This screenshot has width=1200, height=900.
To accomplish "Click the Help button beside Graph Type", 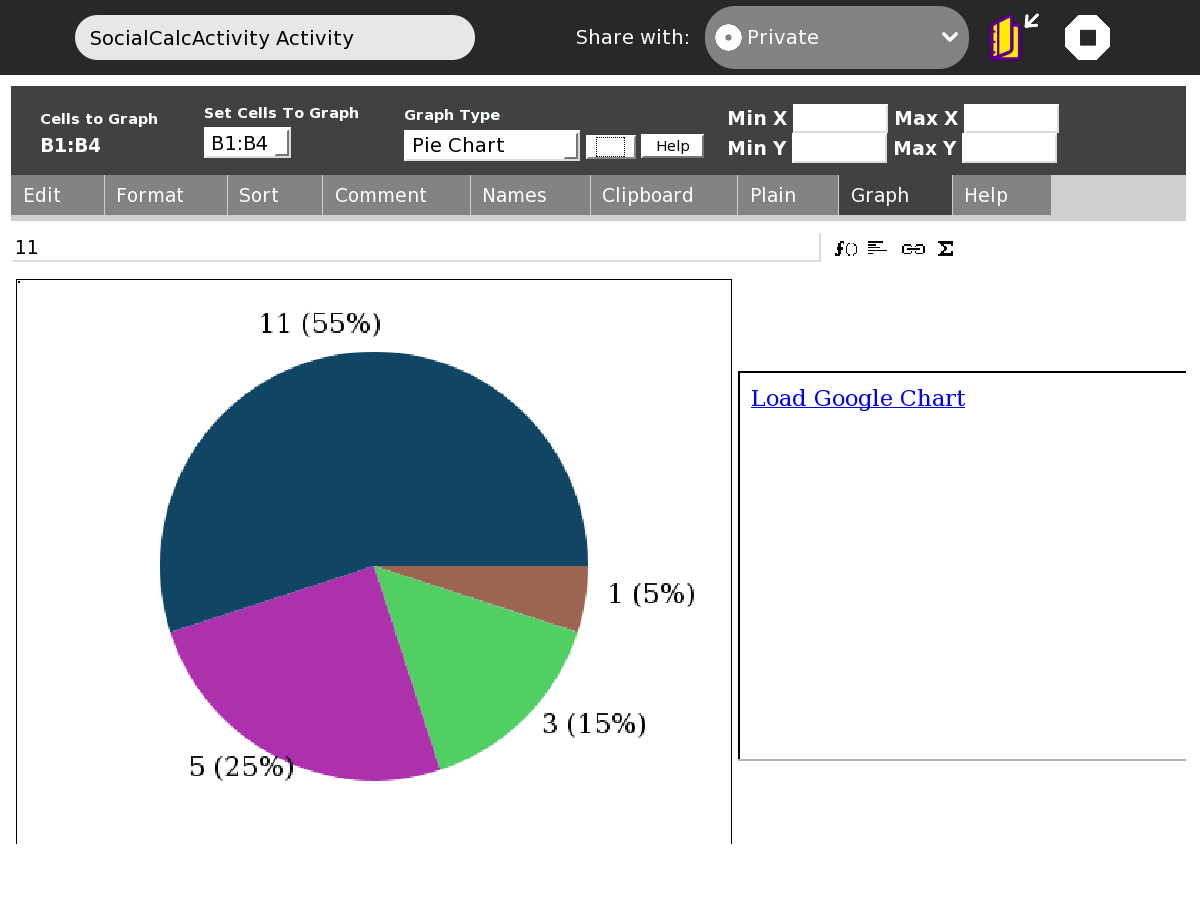I will tap(672, 146).
